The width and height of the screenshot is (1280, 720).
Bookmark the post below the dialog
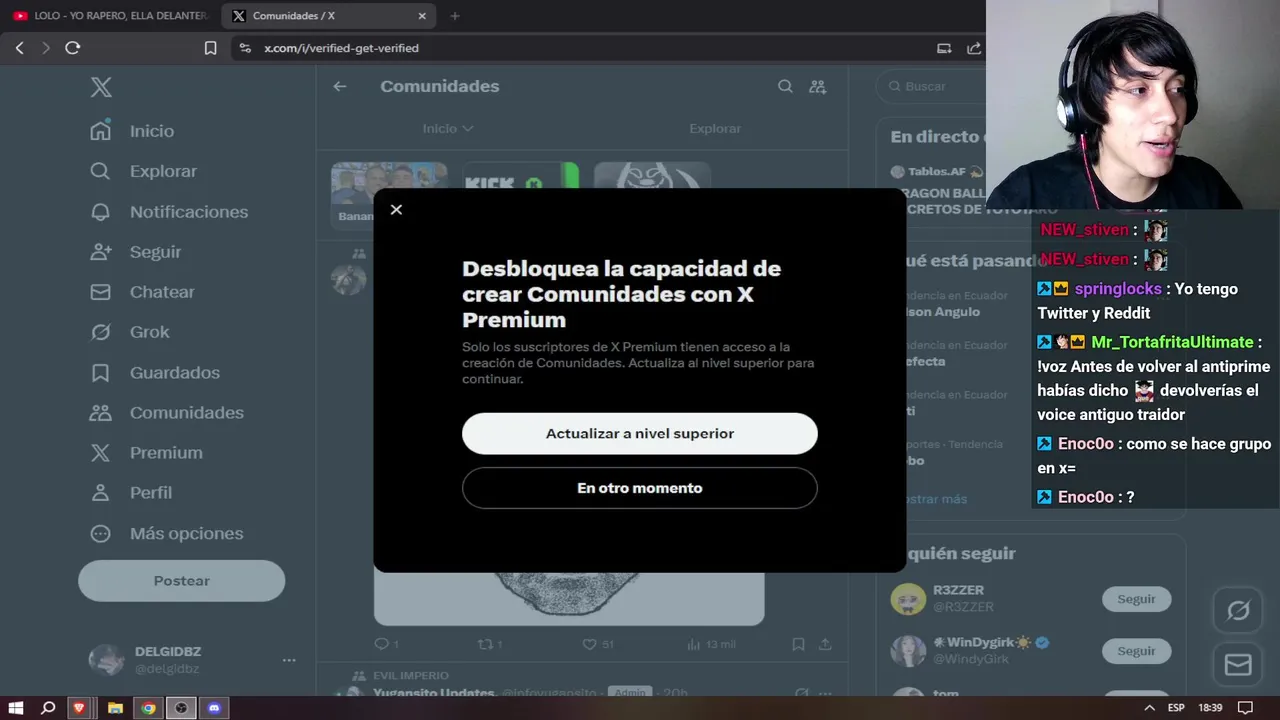798,645
